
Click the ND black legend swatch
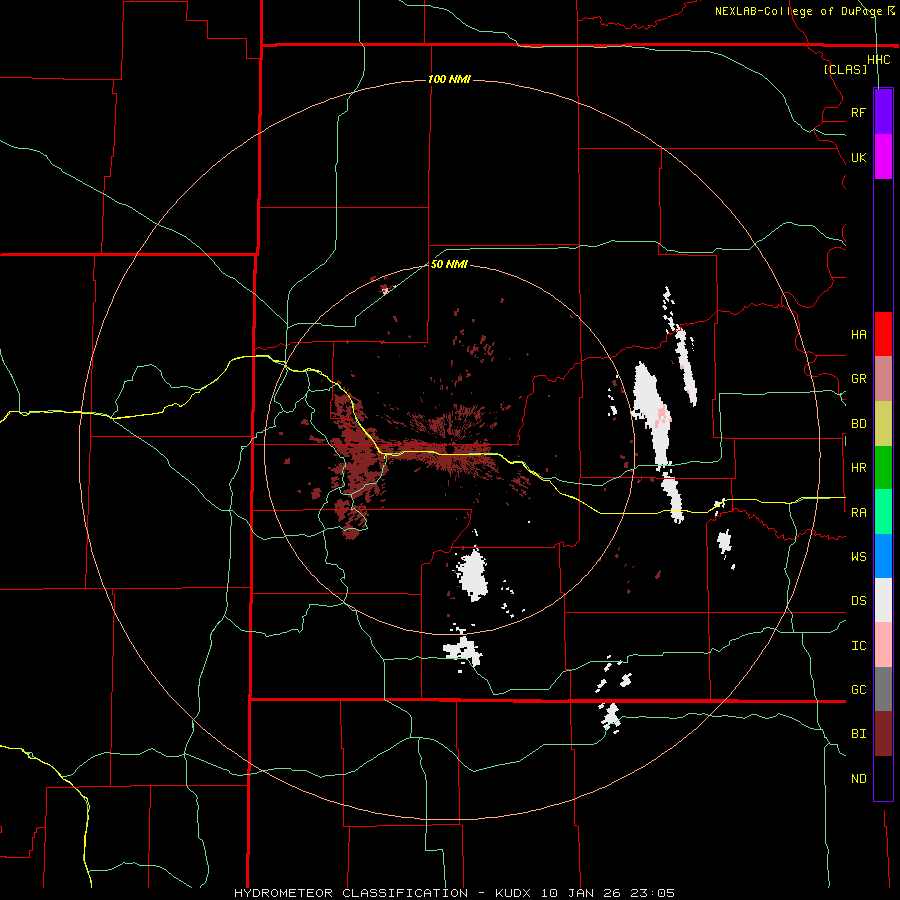(883, 778)
